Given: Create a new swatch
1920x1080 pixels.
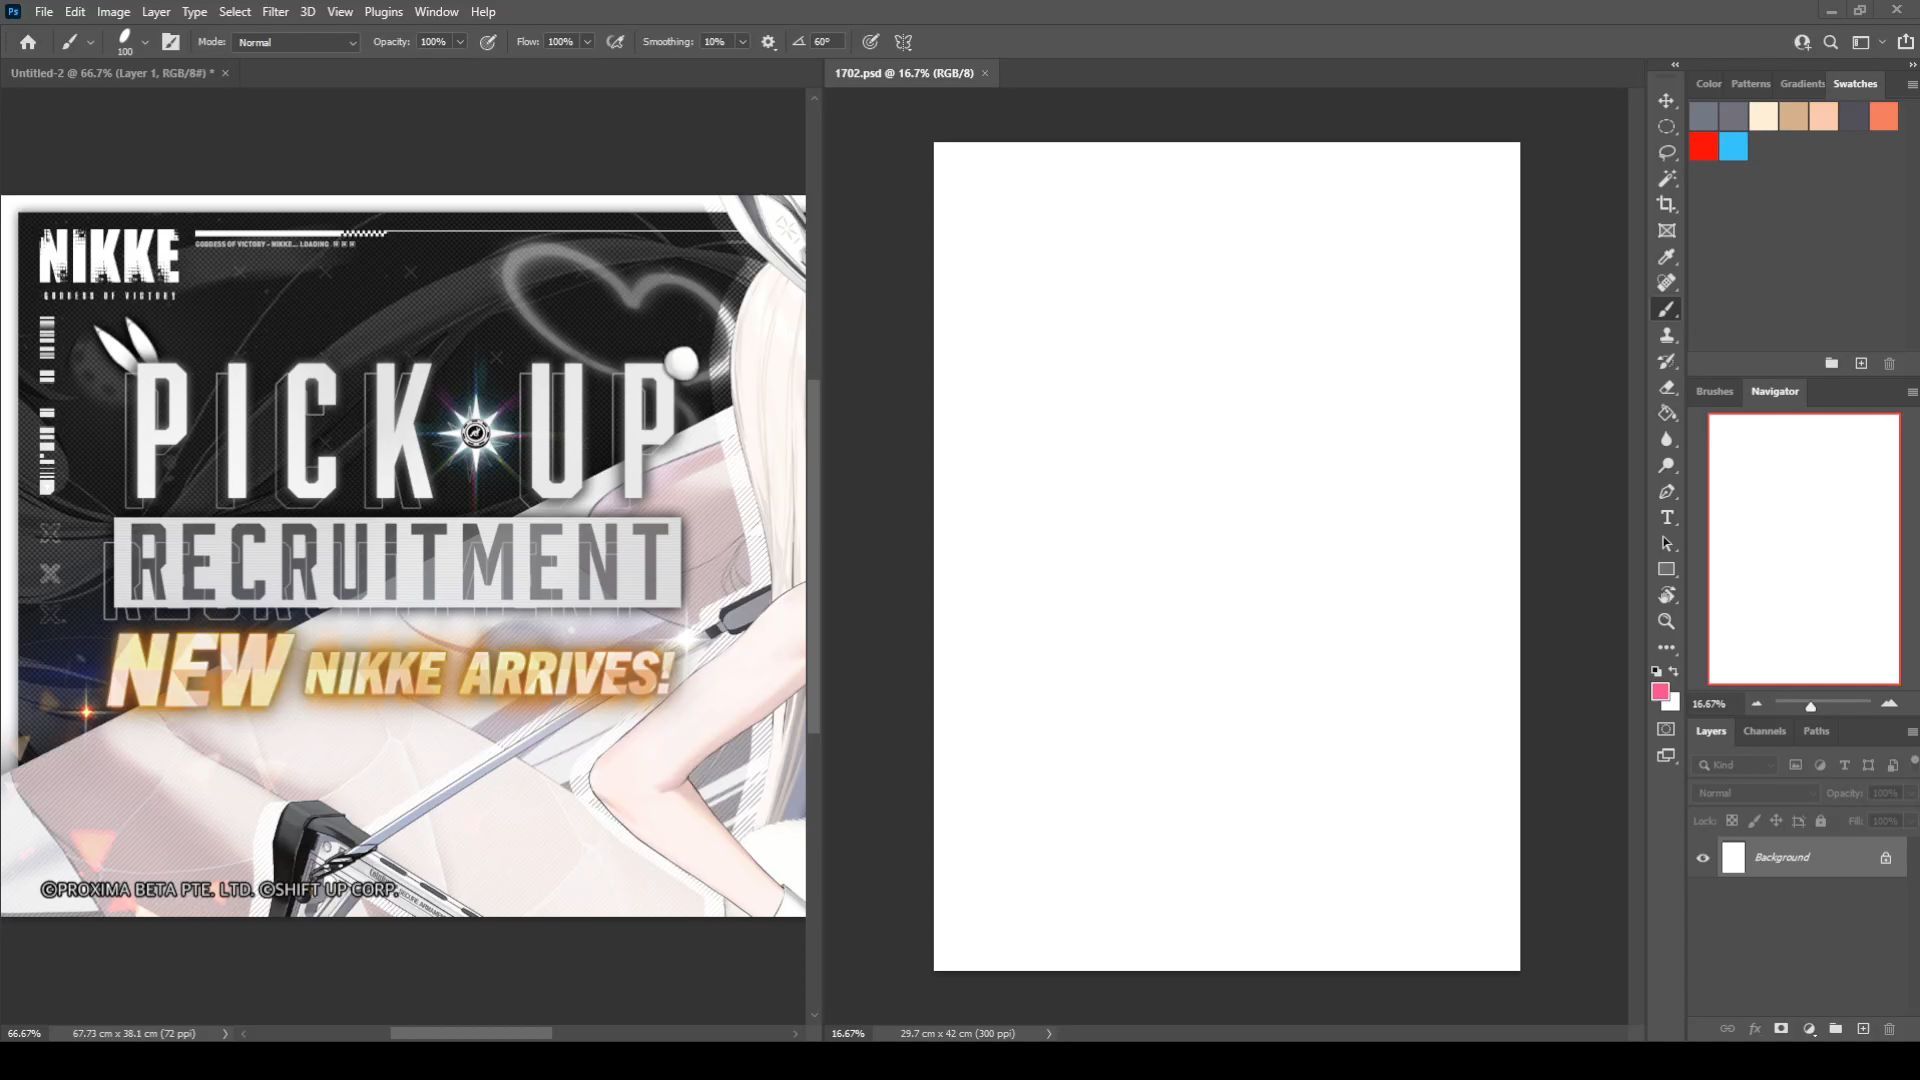Looking at the screenshot, I should coord(1861,364).
